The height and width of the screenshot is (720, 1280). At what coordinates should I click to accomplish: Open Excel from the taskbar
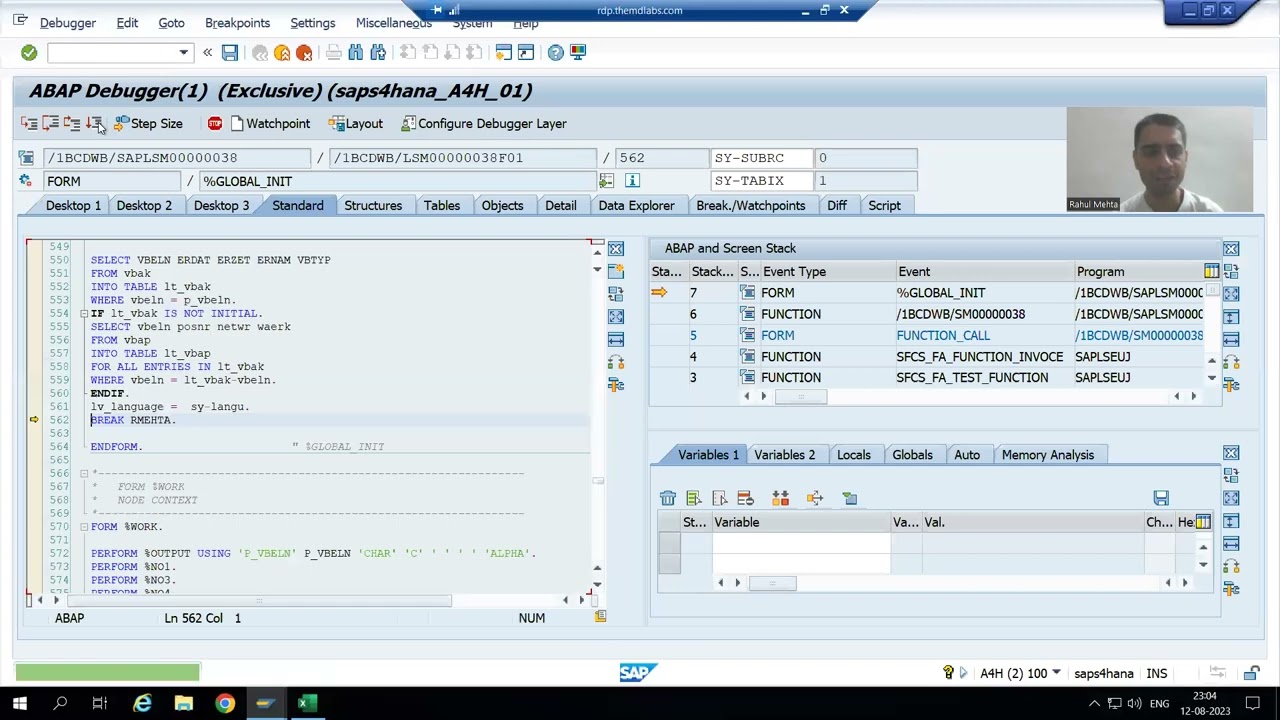(306, 704)
